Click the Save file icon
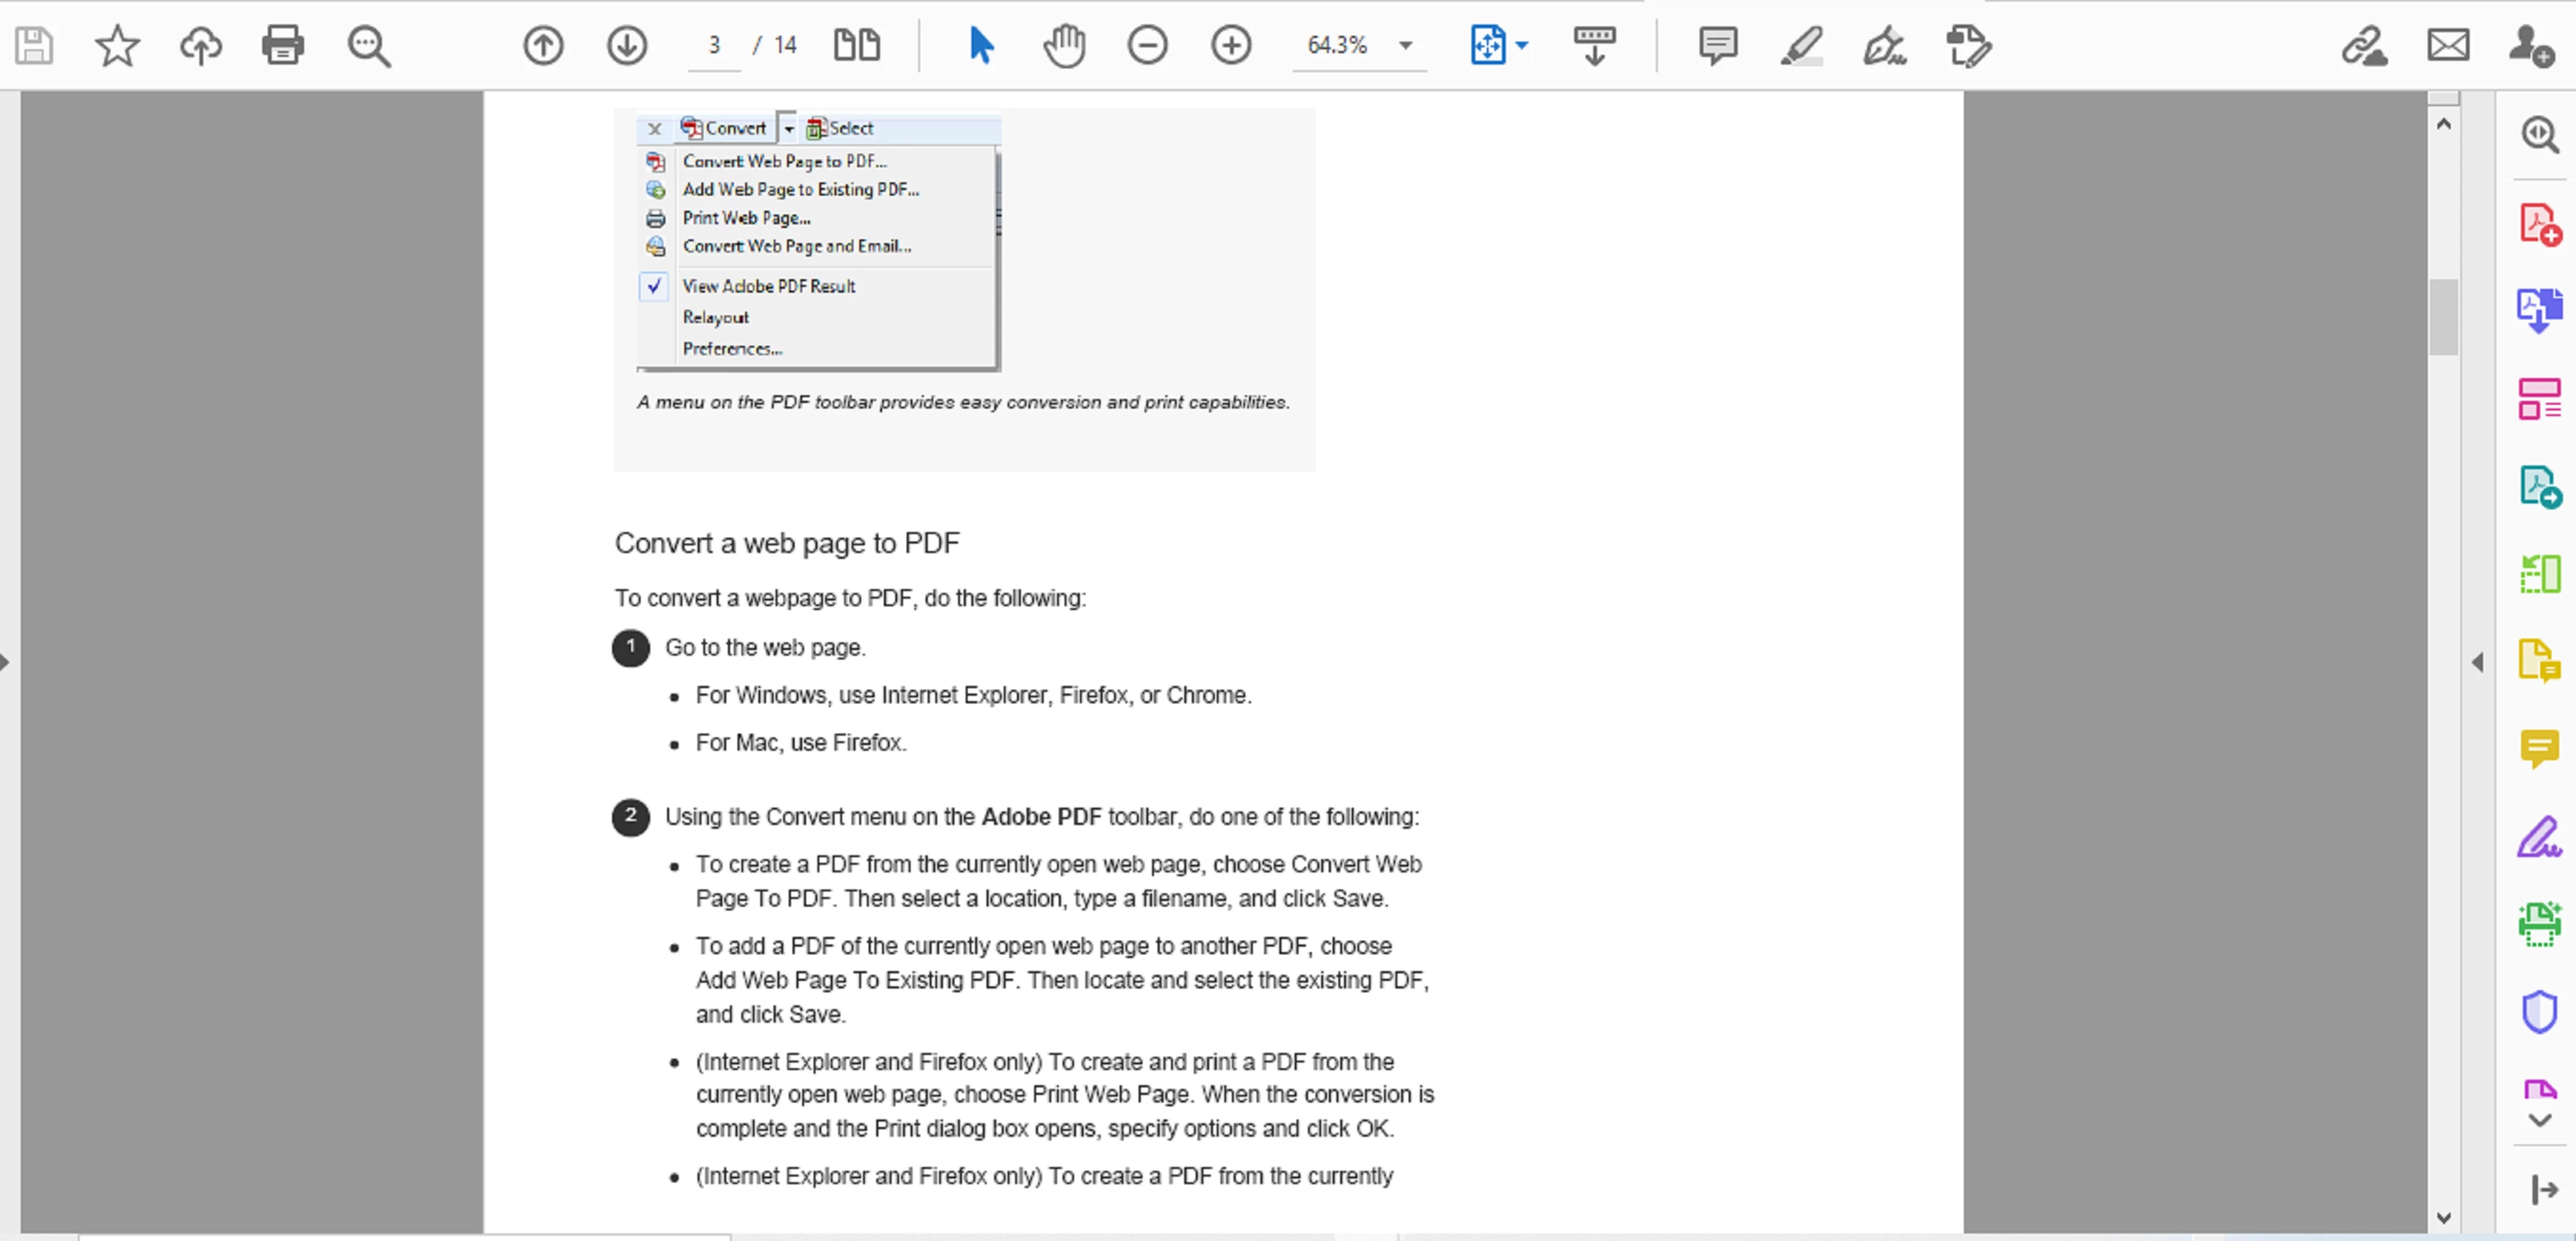The image size is (2576, 1241). click(34, 45)
